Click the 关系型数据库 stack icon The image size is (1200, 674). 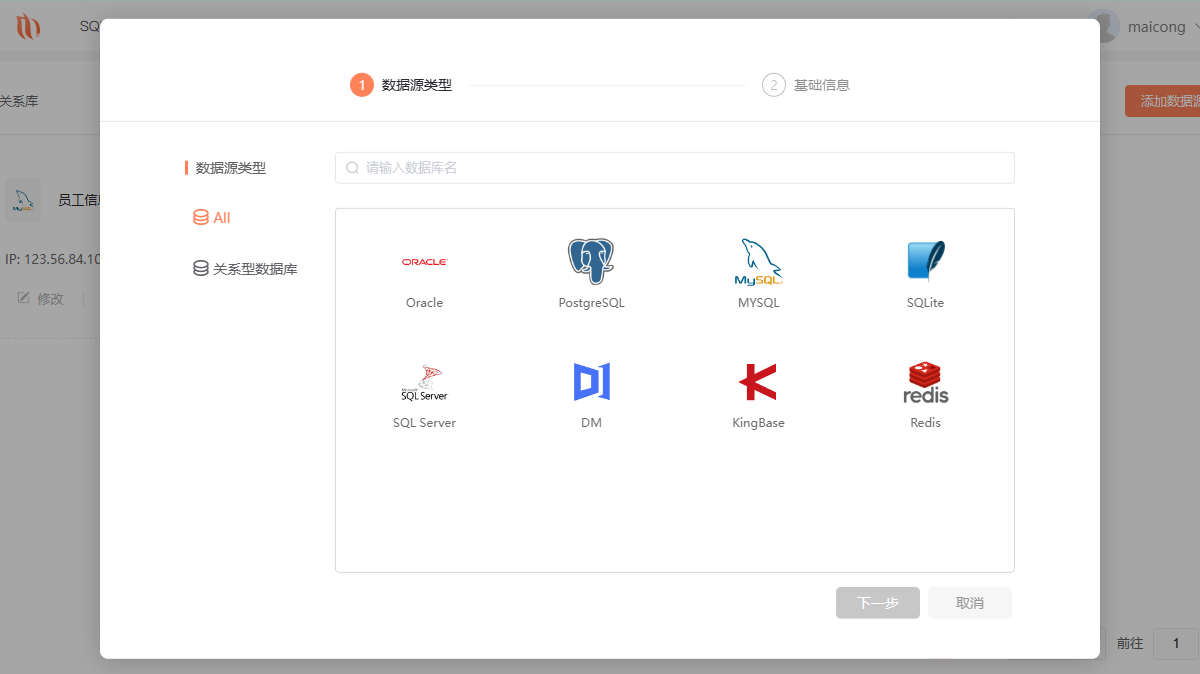pyautogui.click(x=201, y=268)
